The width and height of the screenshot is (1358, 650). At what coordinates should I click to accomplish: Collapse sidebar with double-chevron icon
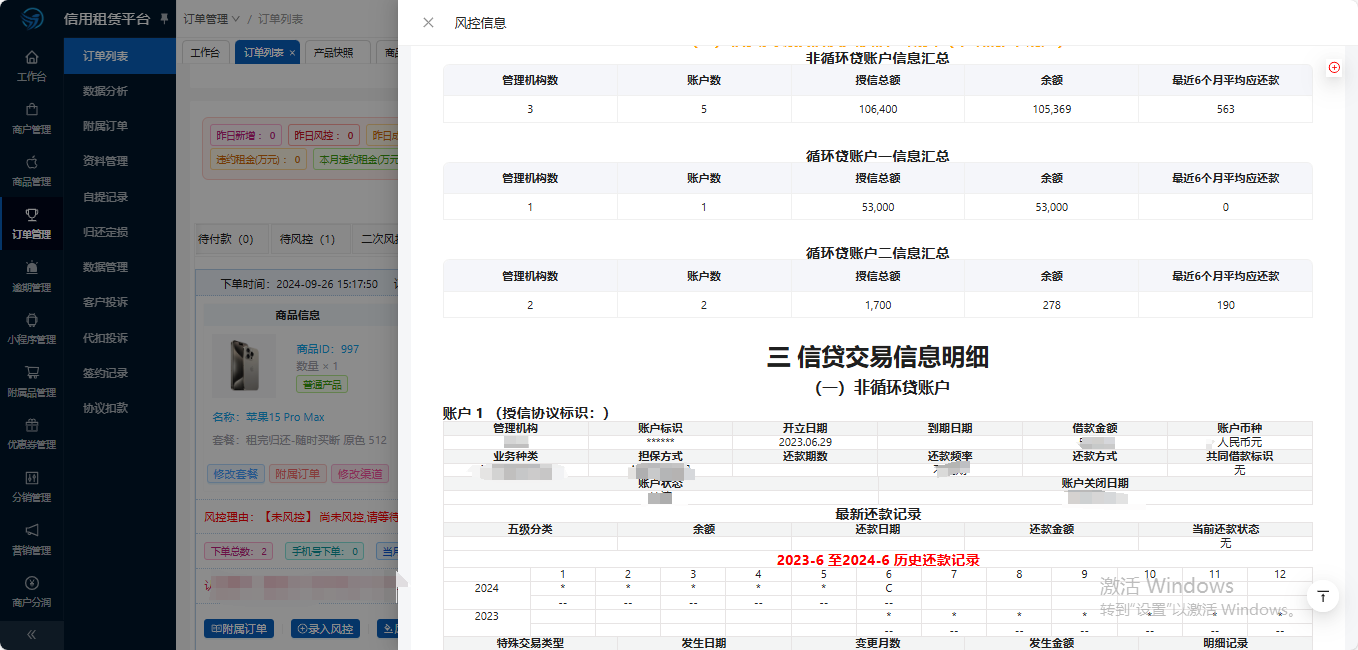tap(32, 634)
